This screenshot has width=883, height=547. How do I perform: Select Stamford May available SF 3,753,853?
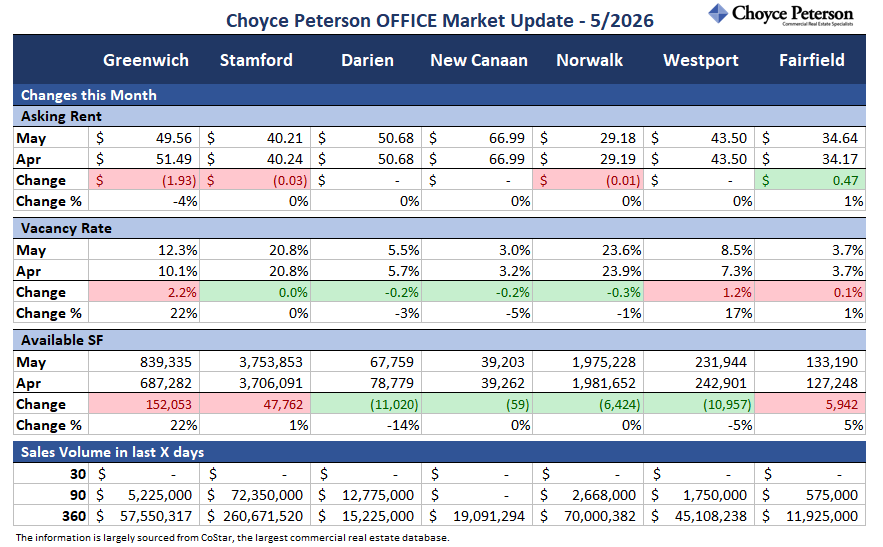[x=271, y=362]
